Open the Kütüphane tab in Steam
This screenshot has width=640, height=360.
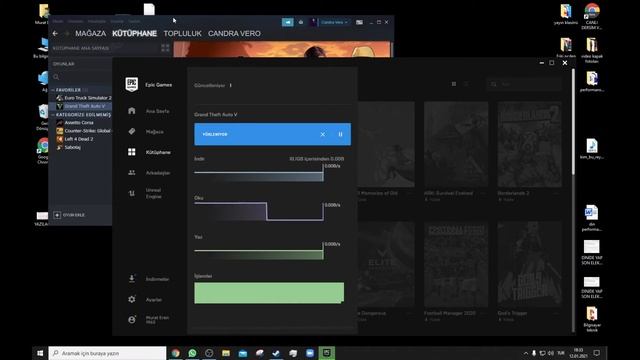pyautogui.click(x=134, y=33)
